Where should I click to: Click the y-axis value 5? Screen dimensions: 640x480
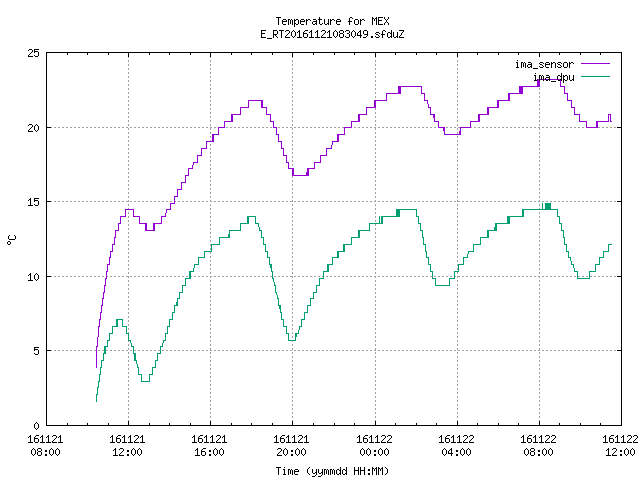pyautogui.click(x=36, y=351)
